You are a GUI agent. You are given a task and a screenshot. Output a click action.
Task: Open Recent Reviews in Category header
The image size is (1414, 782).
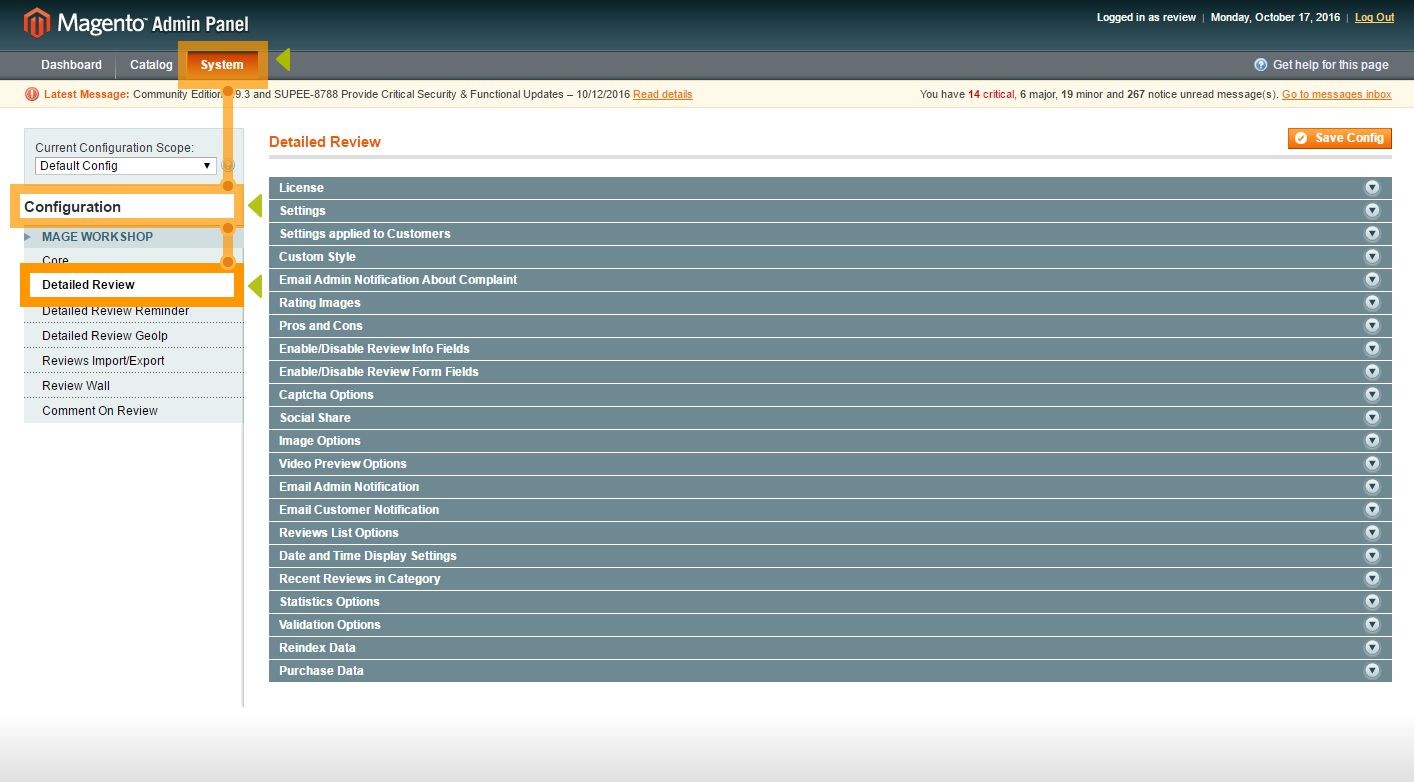coord(830,579)
